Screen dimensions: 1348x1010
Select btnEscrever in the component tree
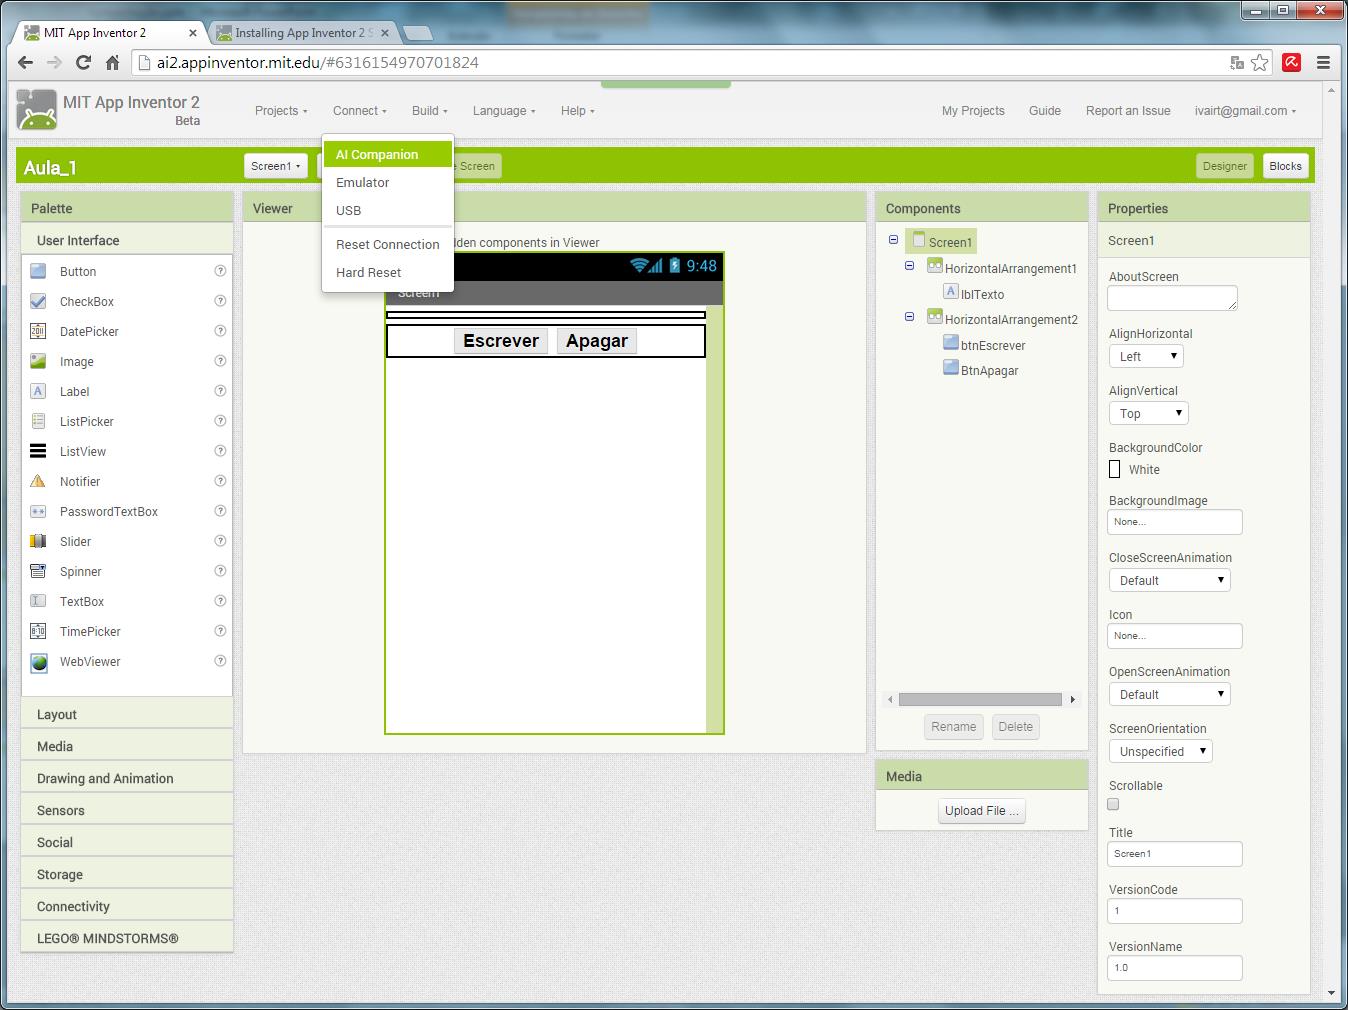(x=993, y=345)
